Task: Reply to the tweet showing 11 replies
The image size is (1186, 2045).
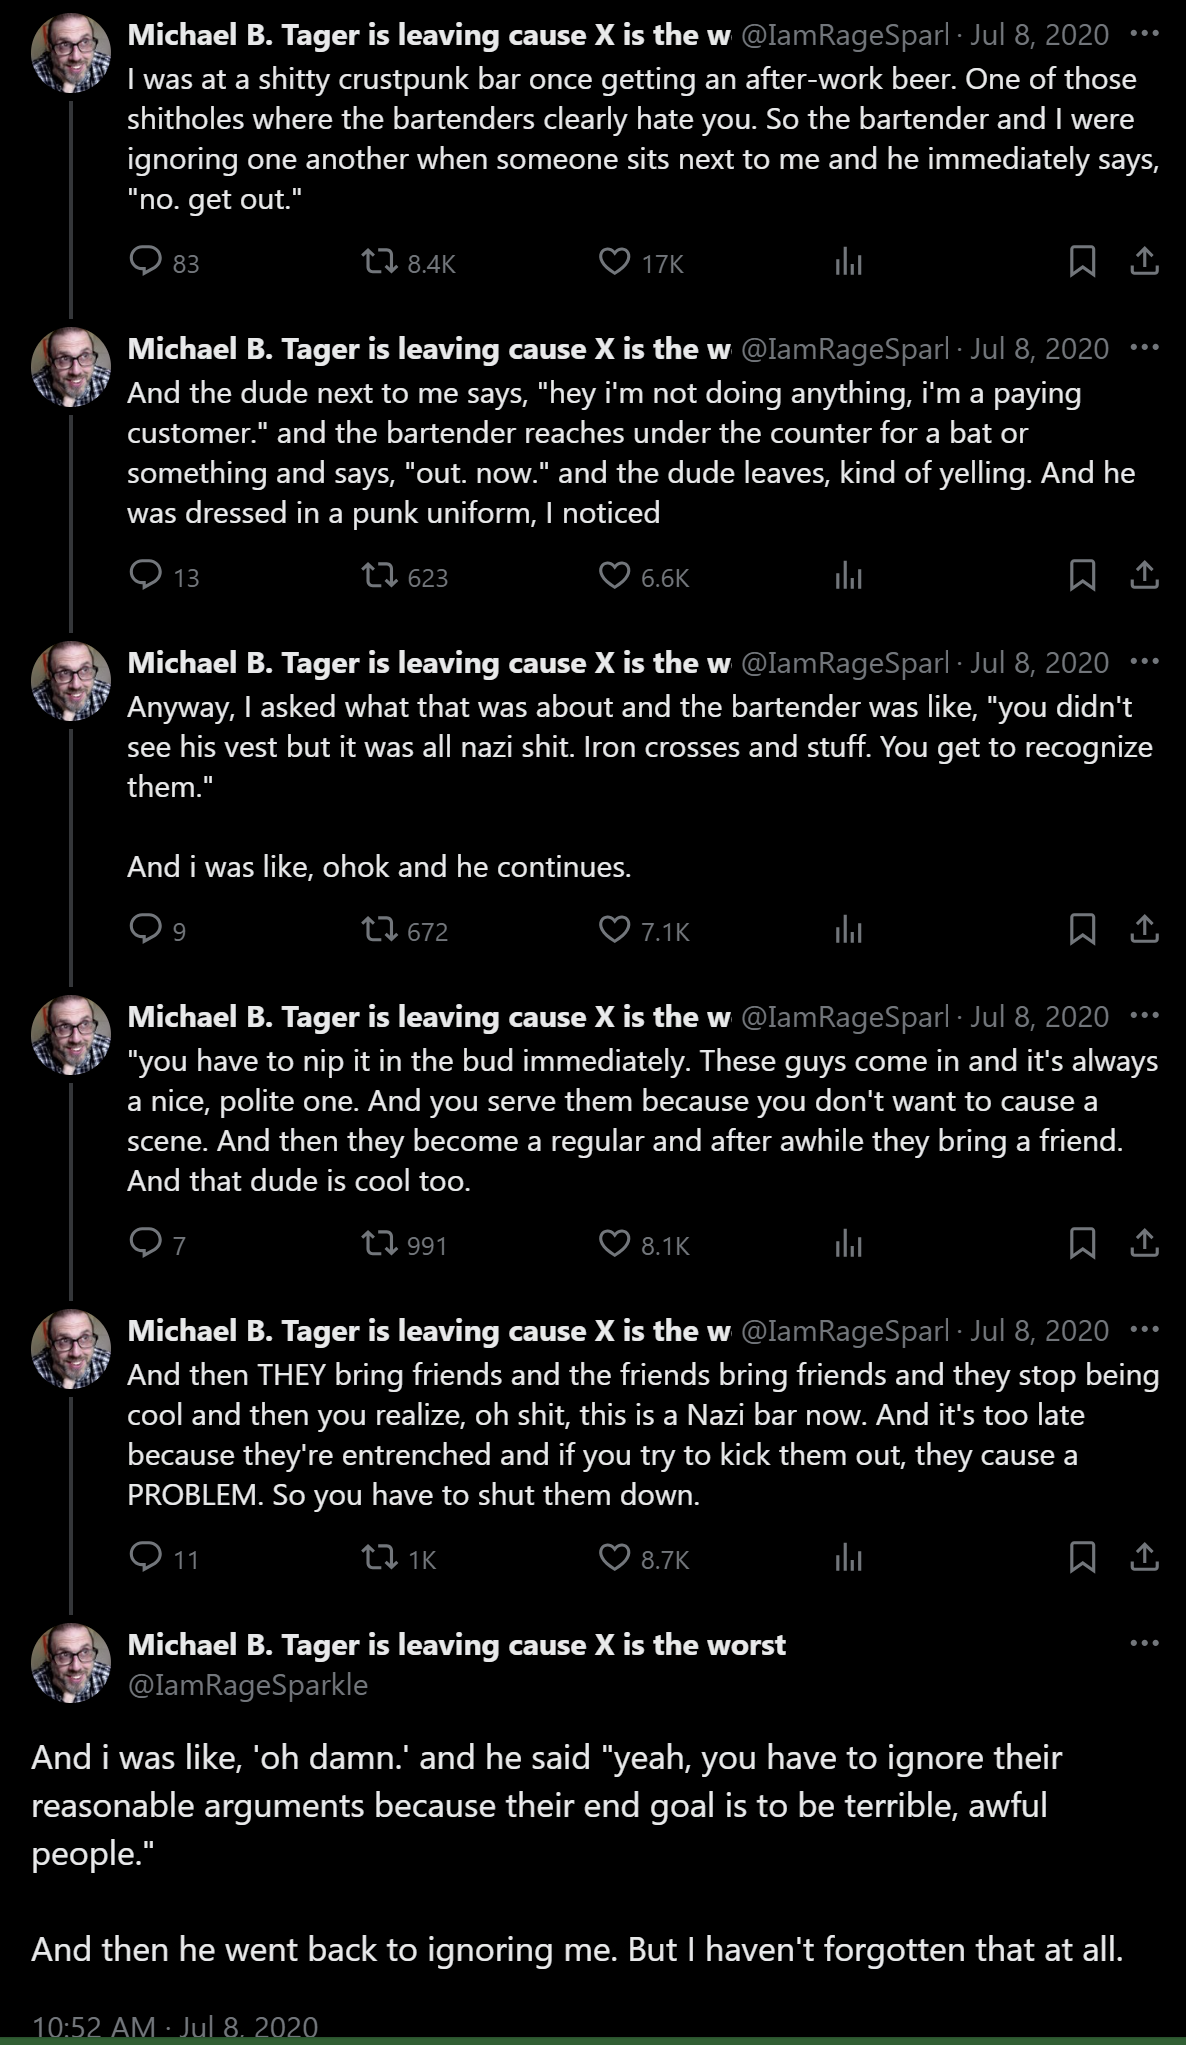Action: coord(146,1558)
